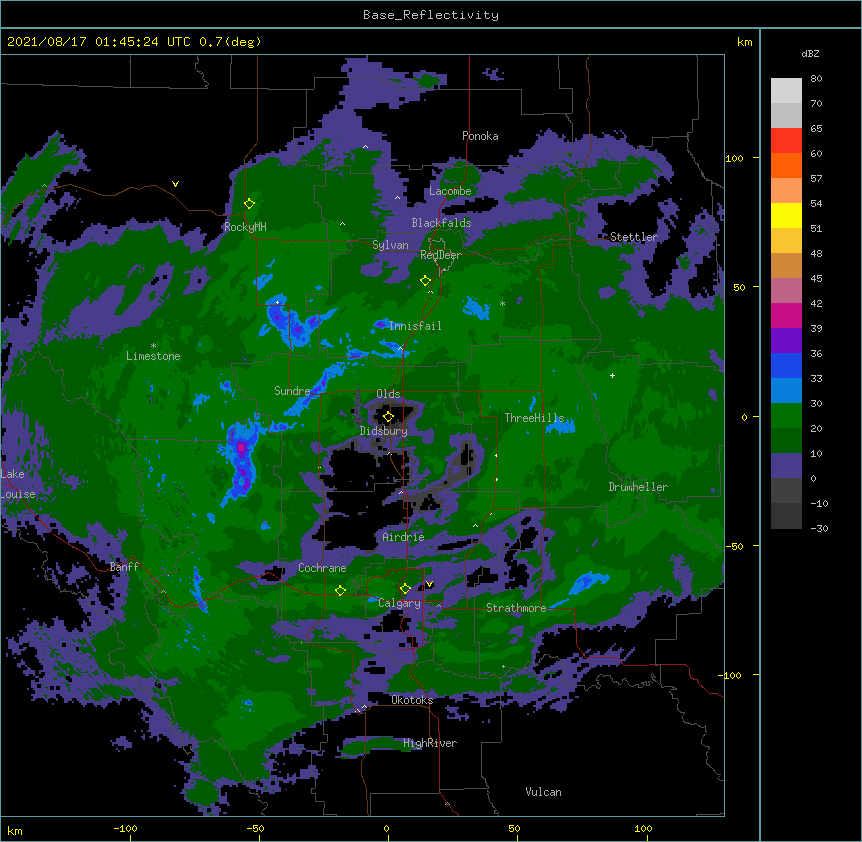The width and height of the screenshot is (862, 842).
Task: Click the Limestone label
Action: pos(153,356)
